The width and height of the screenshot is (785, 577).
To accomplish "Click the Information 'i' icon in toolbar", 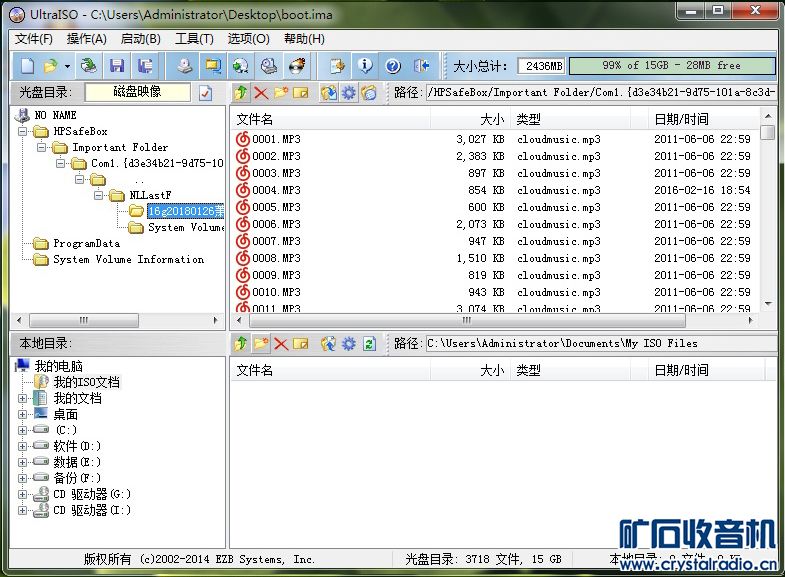I will (365, 66).
